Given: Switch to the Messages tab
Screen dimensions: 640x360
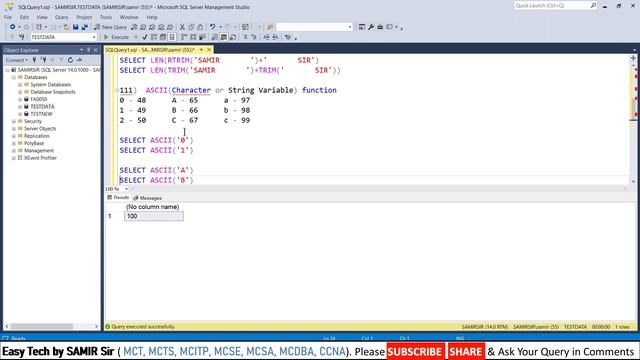Looking at the screenshot, I should (x=147, y=198).
